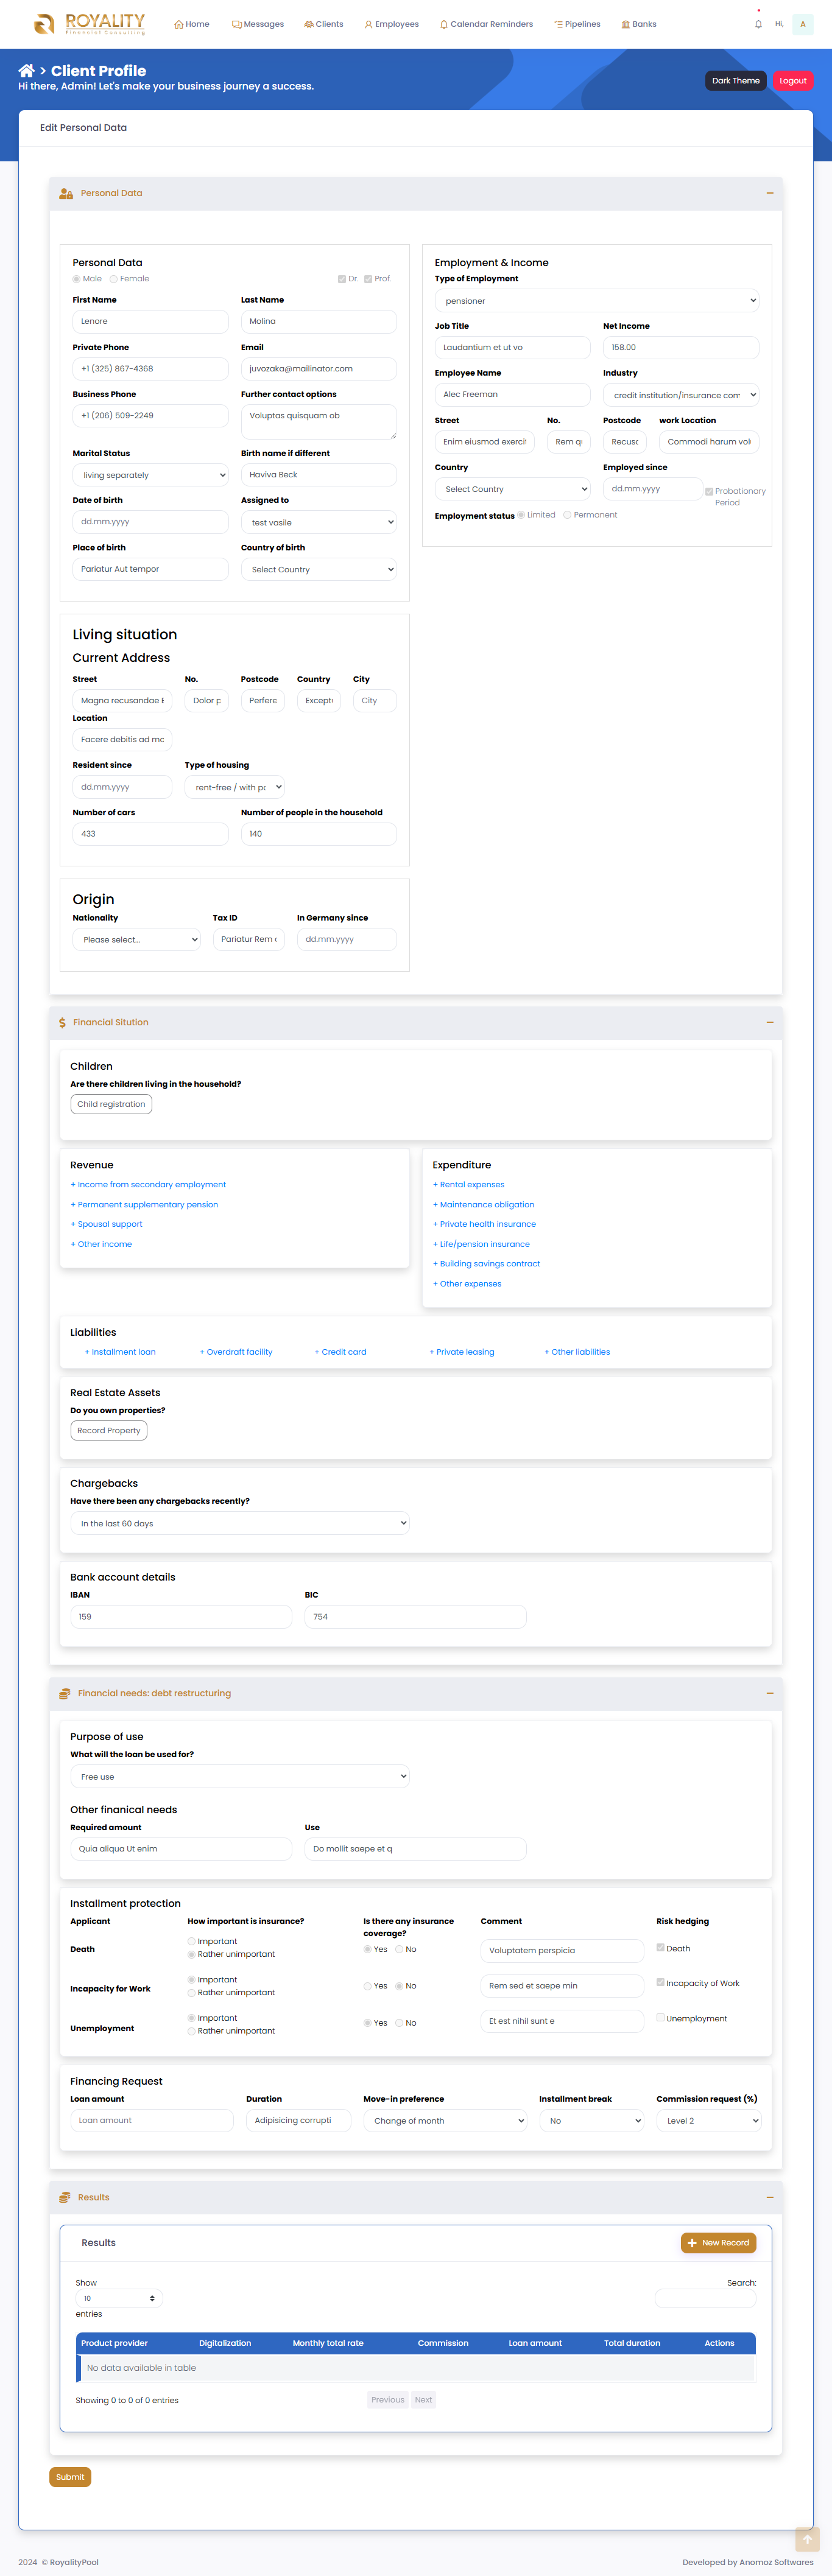Open the Banks menu item
The image size is (832, 2576).
[x=639, y=24]
